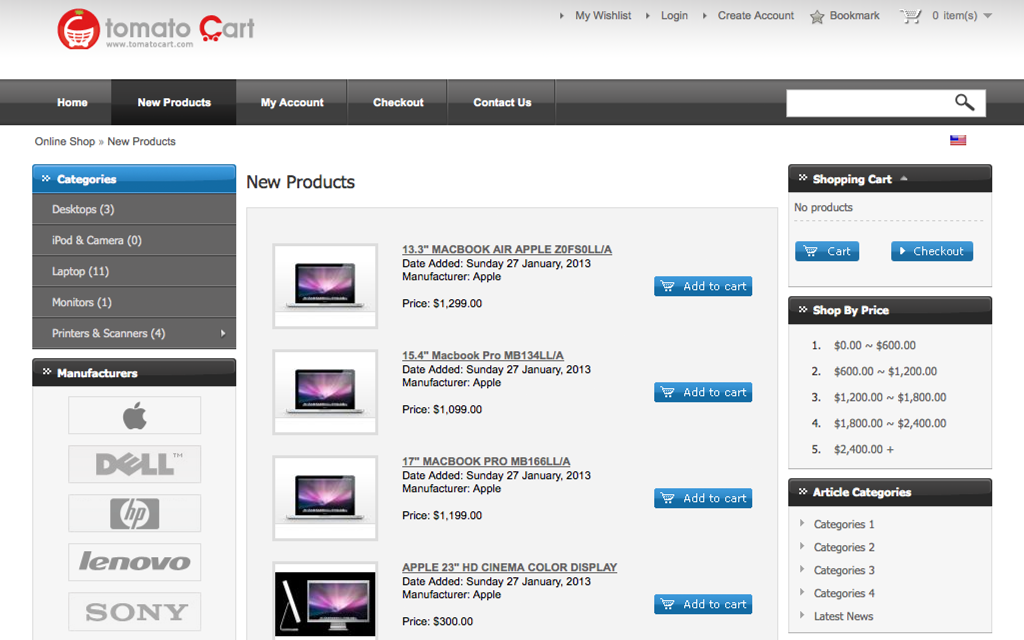Expand Categories 1 article category

pos(843,524)
